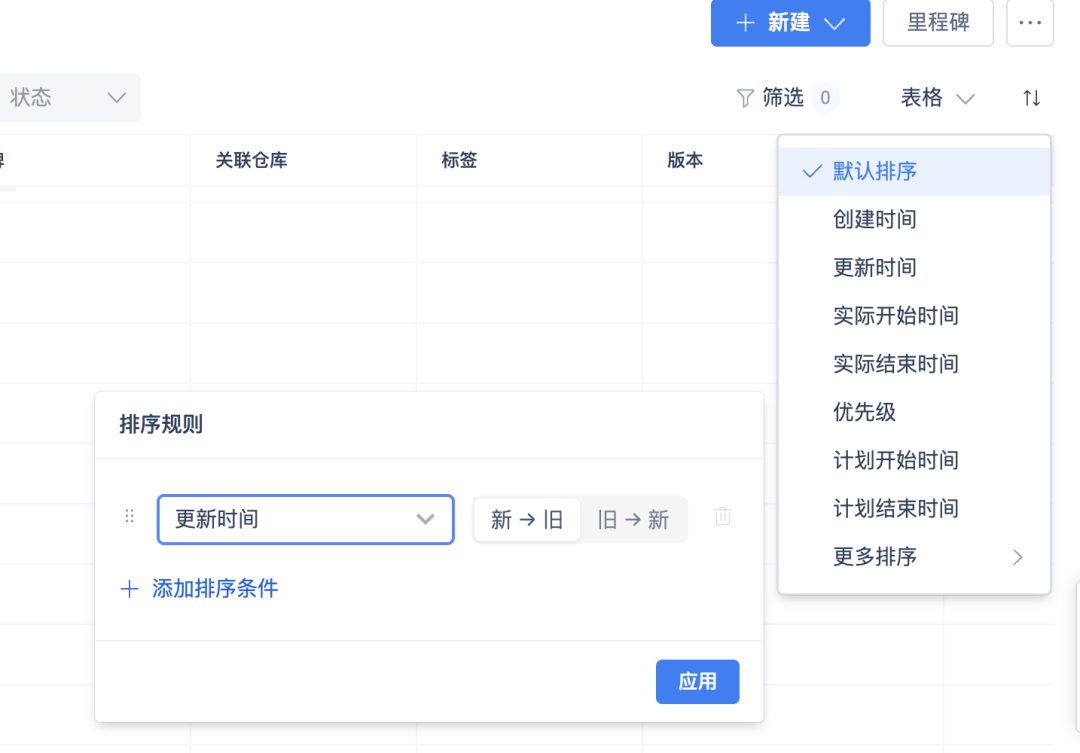Image resolution: width=1080 pixels, height=753 pixels.
Task: Click the 里程碑 button
Action: pos(938,23)
